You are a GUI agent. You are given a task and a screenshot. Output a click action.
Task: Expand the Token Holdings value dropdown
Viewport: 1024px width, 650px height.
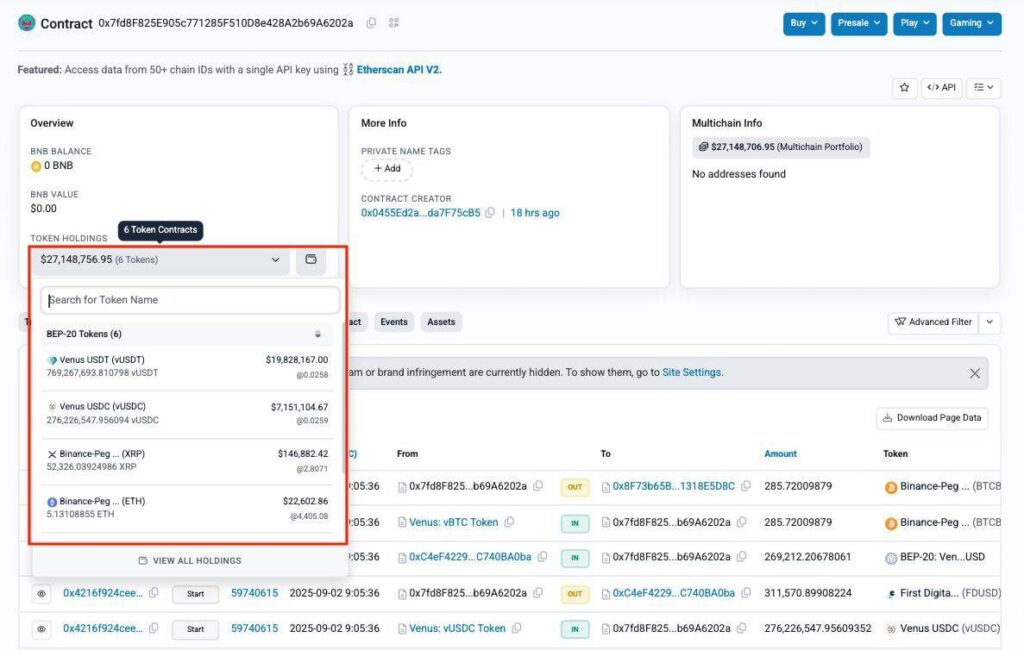click(275, 259)
